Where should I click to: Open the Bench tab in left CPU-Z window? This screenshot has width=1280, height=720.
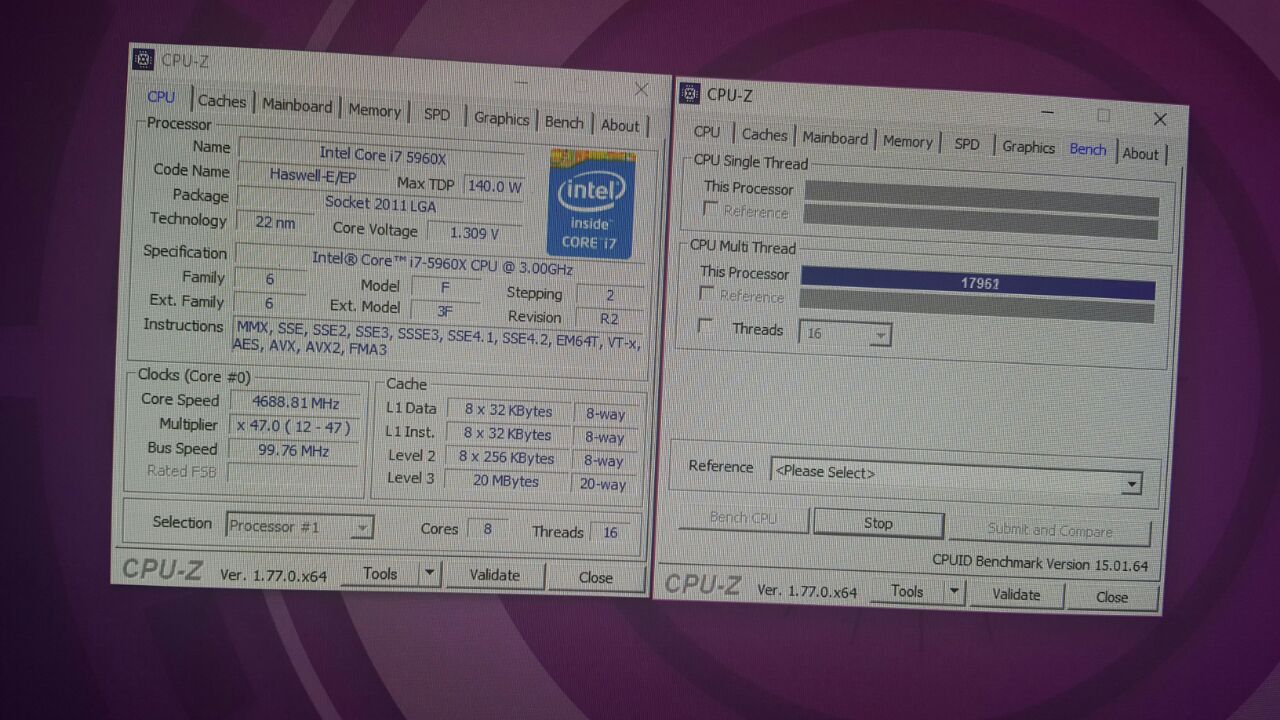(564, 122)
